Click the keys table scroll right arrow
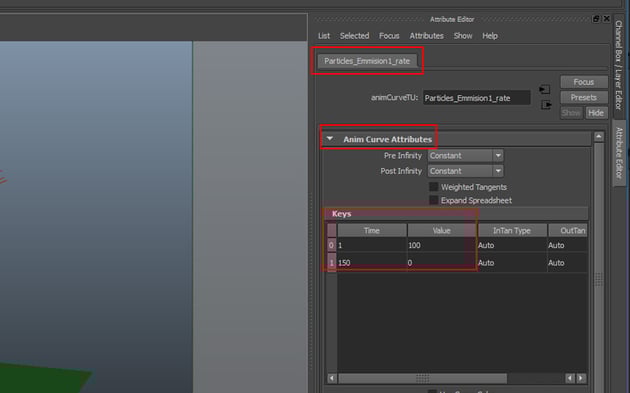 (x=581, y=378)
